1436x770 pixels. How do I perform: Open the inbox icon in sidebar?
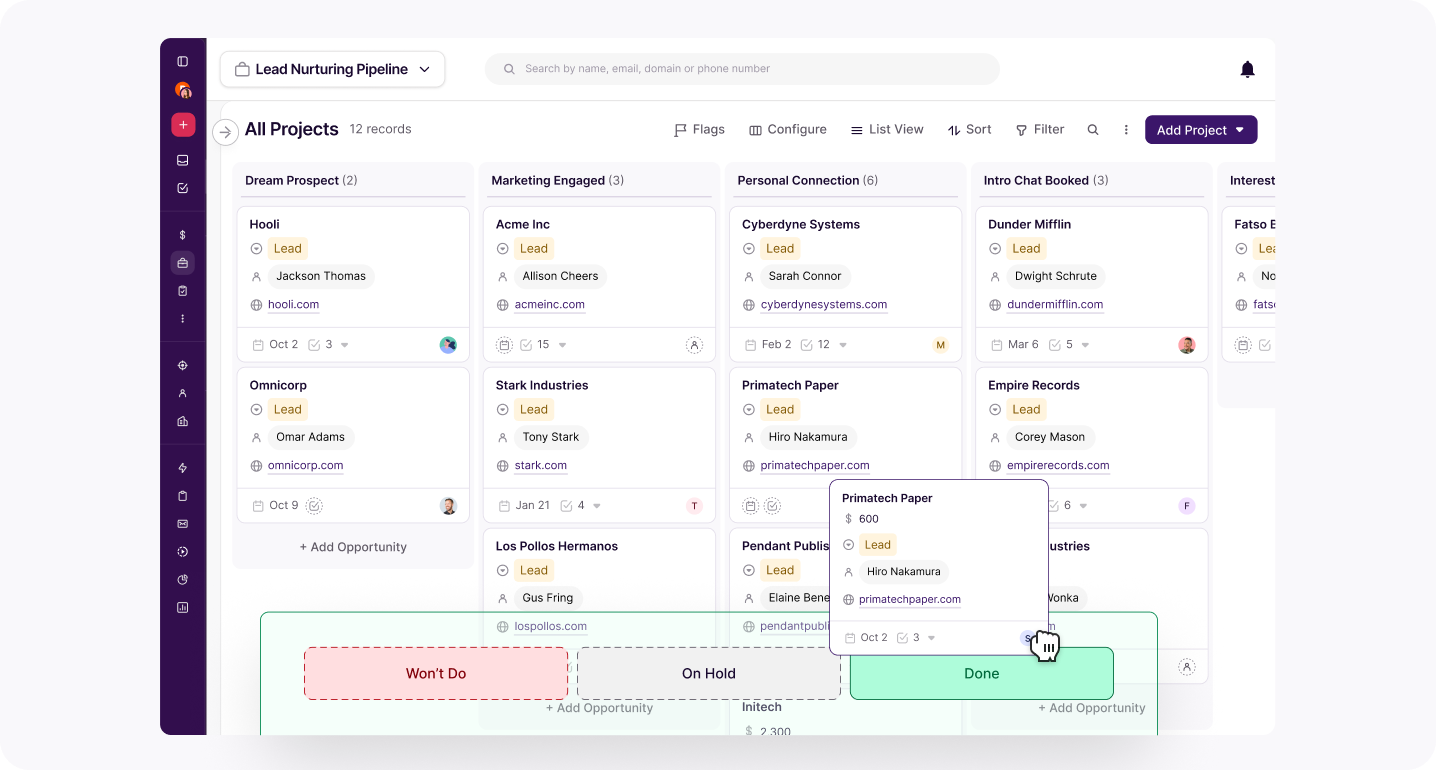tap(182, 160)
